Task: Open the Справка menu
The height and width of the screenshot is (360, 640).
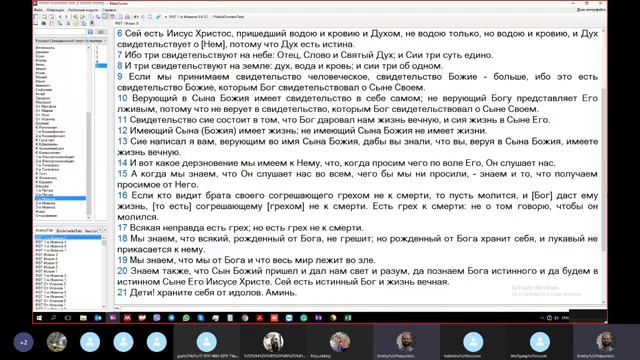Action: [x=109, y=10]
